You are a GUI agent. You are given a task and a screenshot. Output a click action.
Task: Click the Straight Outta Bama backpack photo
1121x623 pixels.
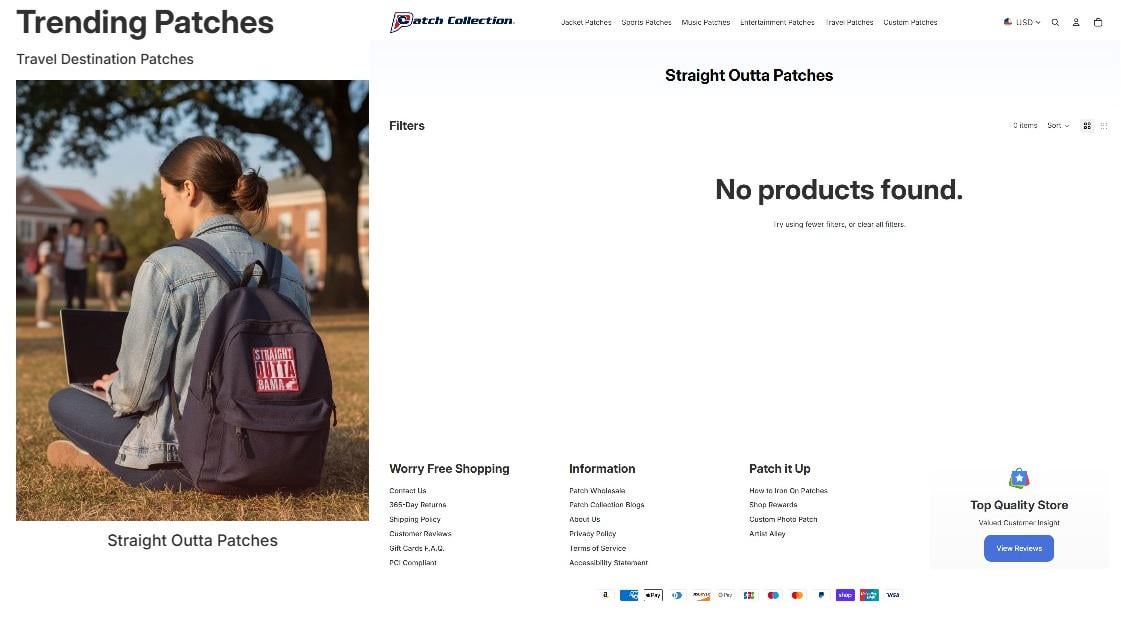click(x=192, y=300)
